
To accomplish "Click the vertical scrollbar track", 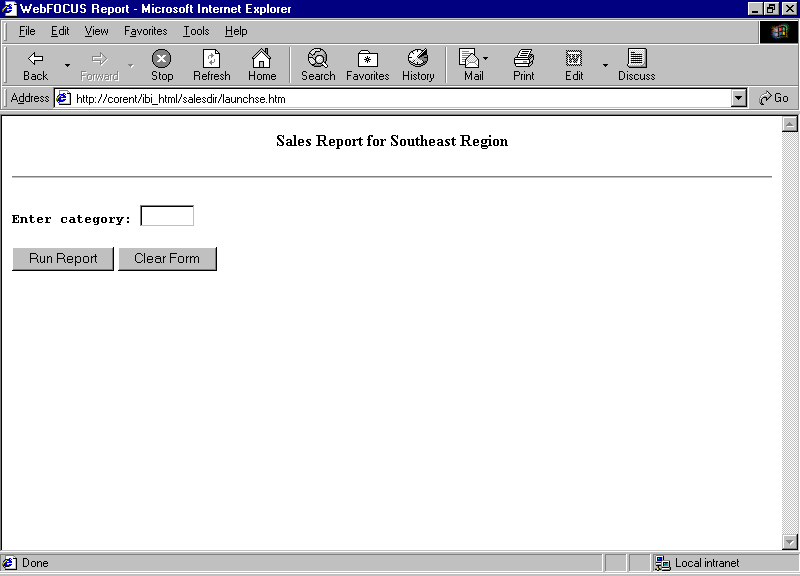I will click(x=789, y=333).
